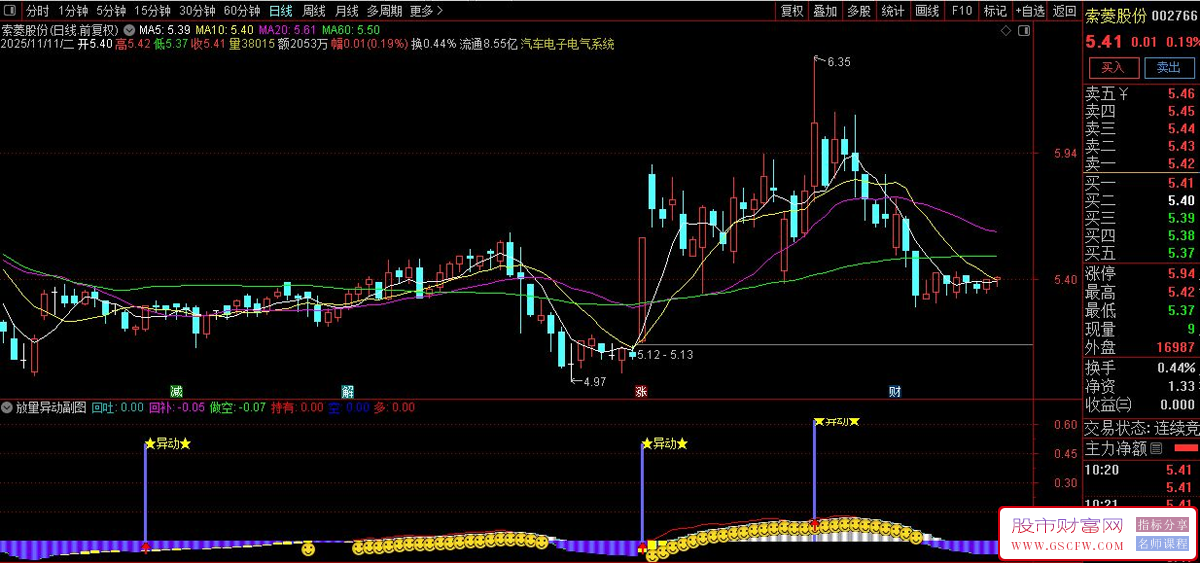Click the 5.12 - 5.13 gap label
Image resolution: width=1200 pixels, height=563 pixels.
(x=665, y=355)
